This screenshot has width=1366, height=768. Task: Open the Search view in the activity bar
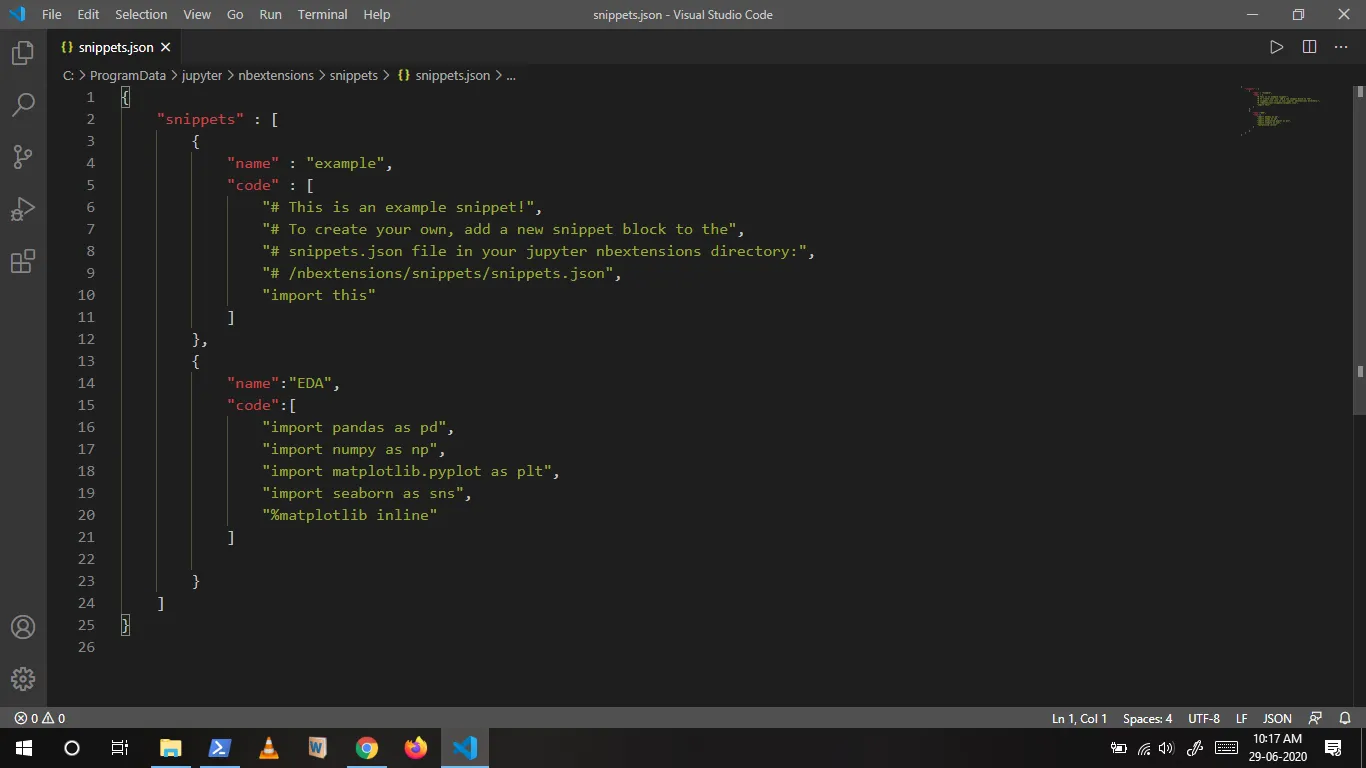(x=23, y=104)
